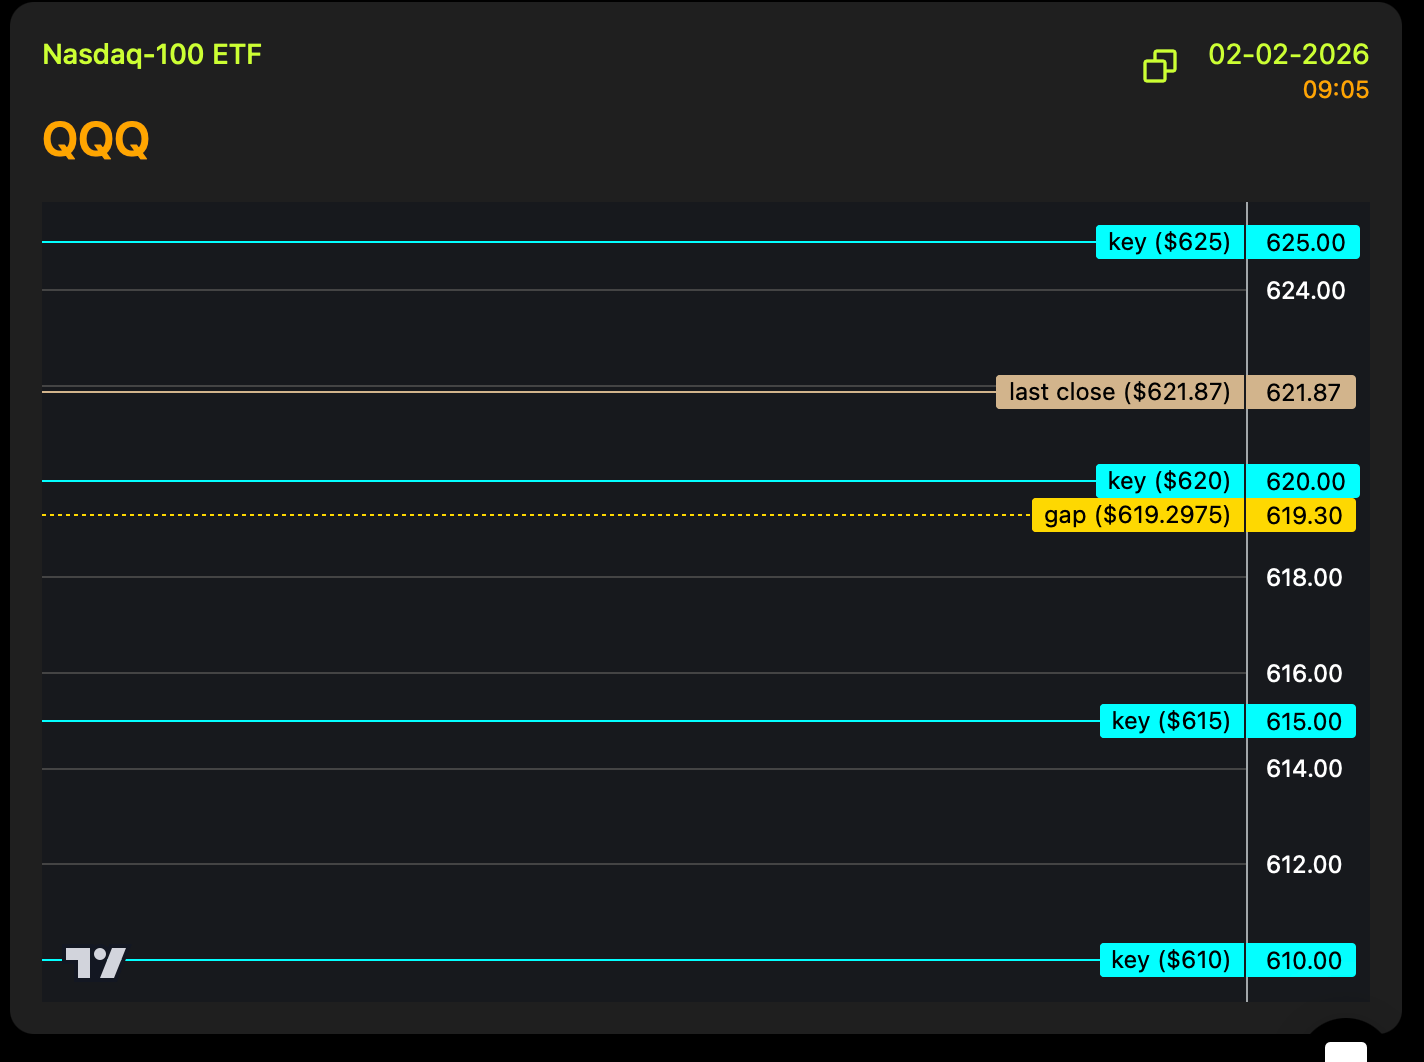Viewport: 1424px width, 1062px height.
Task: Select the key ($610) line label
Action: [x=1171, y=960]
